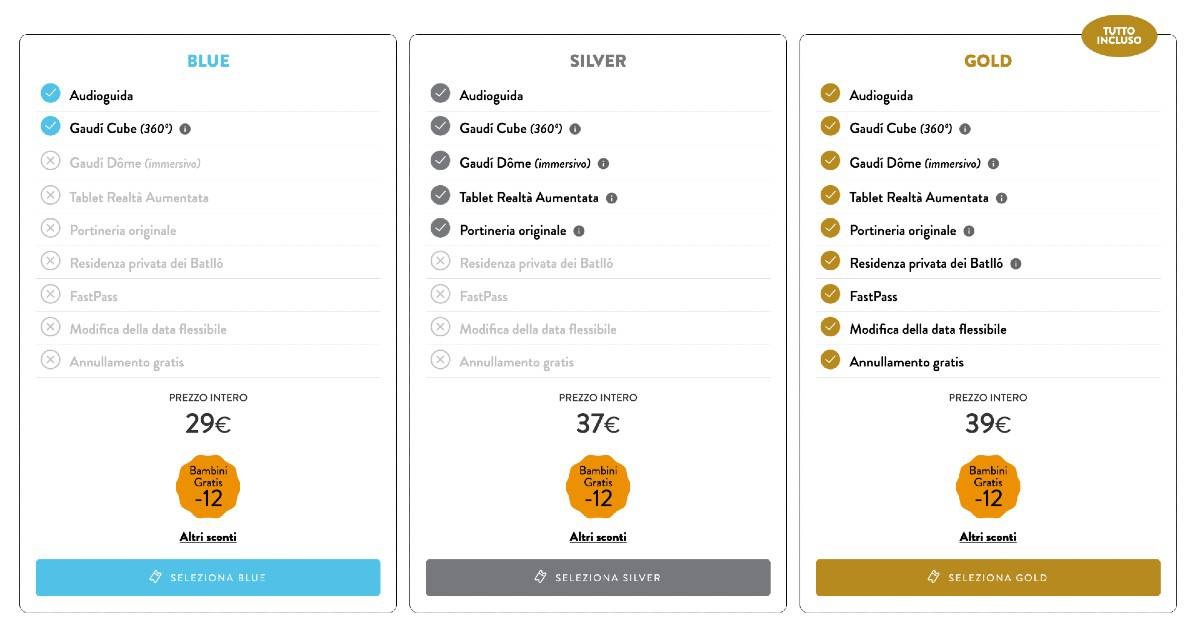Click info icon beside Tablet Realtà Aumentata in Gold
Screen dimensions: 1200x630
(x=1002, y=198)
